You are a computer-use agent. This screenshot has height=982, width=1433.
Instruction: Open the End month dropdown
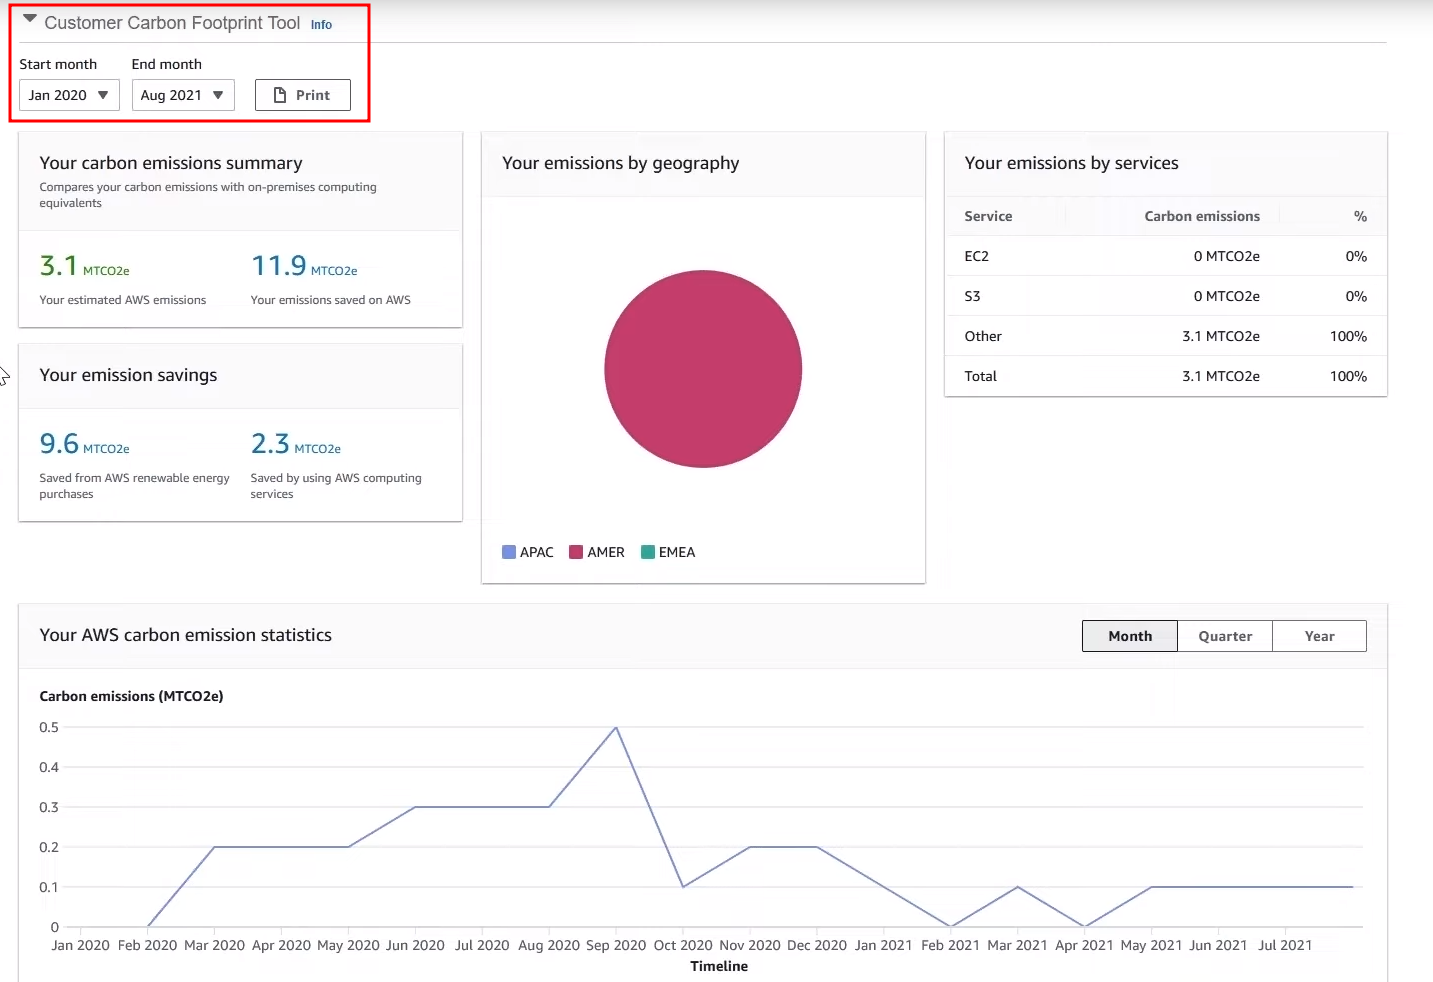click(x=183, y=95)
